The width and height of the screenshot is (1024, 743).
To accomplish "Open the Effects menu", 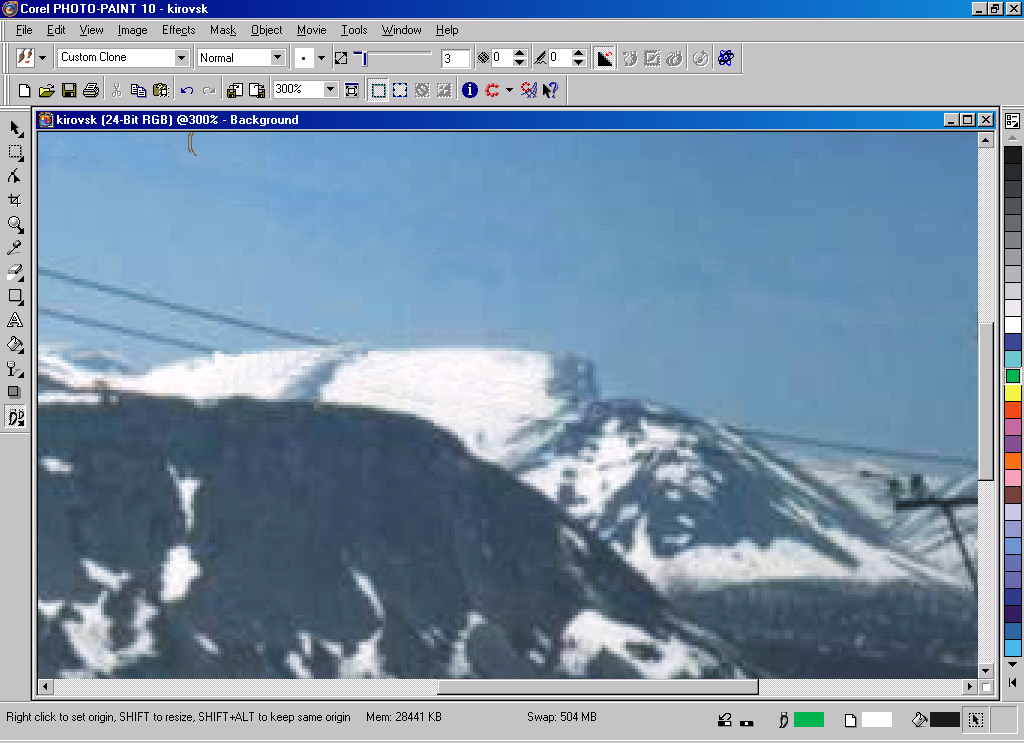I will tap(178, 30).
